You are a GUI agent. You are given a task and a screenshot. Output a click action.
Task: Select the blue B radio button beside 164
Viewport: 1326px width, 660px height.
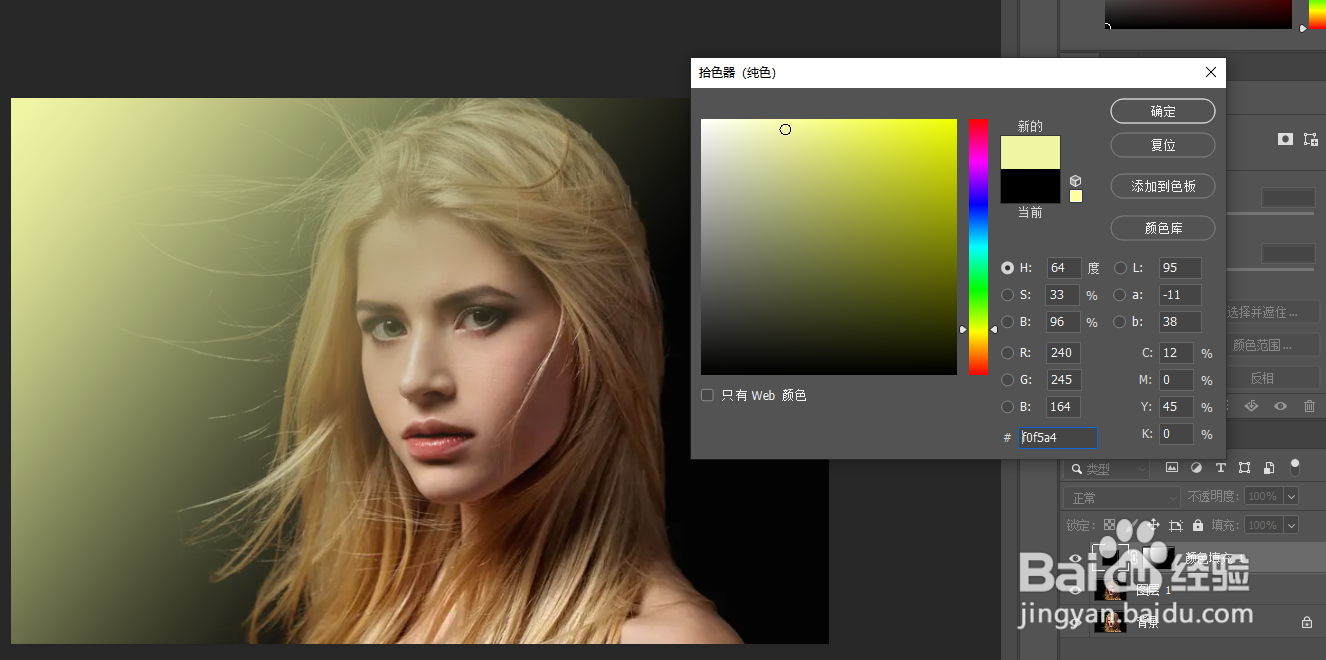click(x=1007, y=407)
